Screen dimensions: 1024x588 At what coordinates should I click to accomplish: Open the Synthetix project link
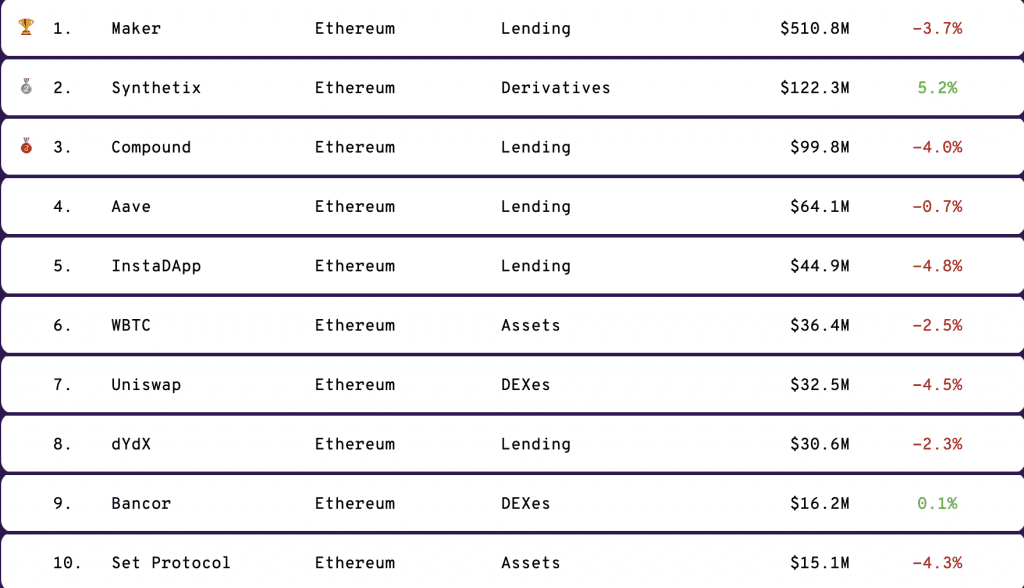click(156, 88)
